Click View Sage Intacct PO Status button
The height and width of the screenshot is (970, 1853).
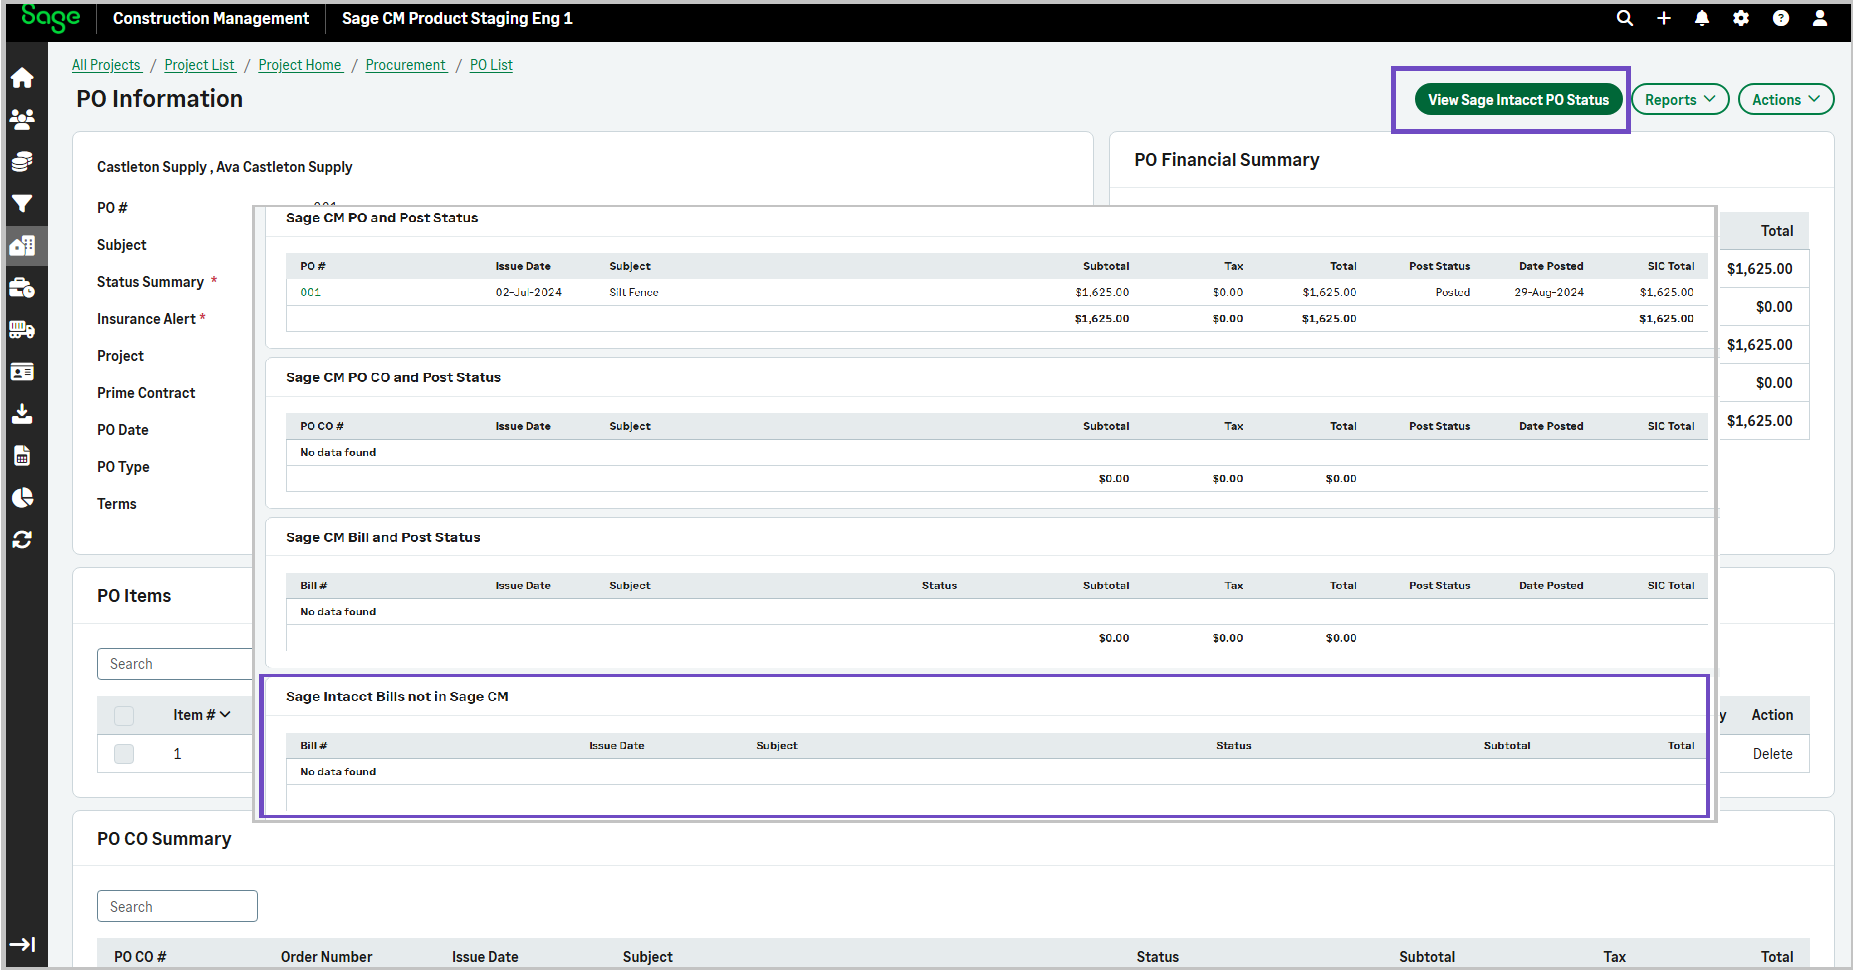pos(1518,99)
